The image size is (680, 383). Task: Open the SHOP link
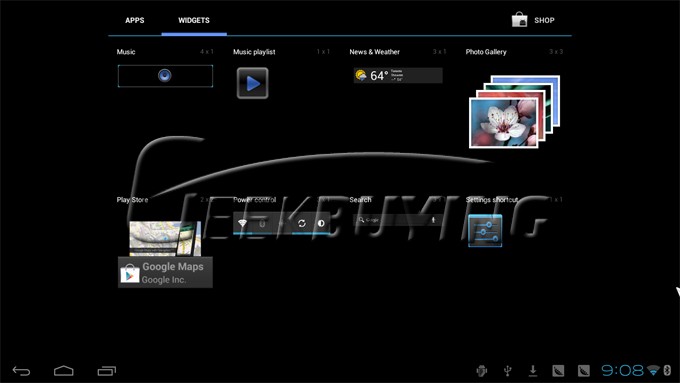coord(544,20)
